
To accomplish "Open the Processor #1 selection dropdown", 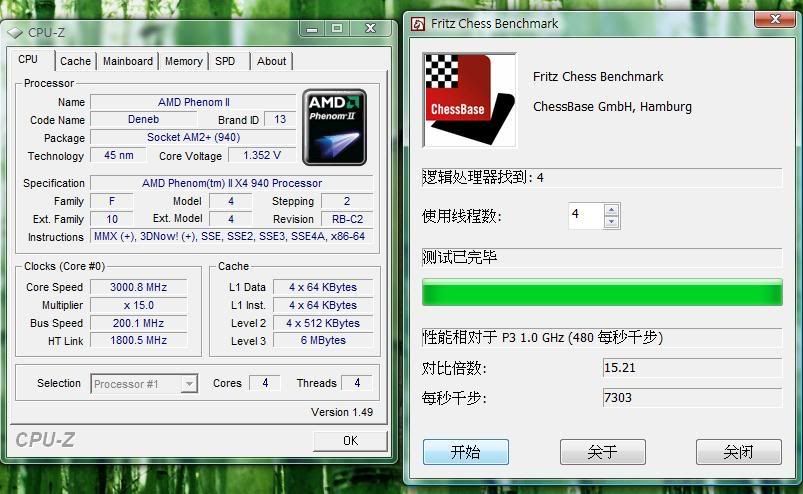I will 189,383.
